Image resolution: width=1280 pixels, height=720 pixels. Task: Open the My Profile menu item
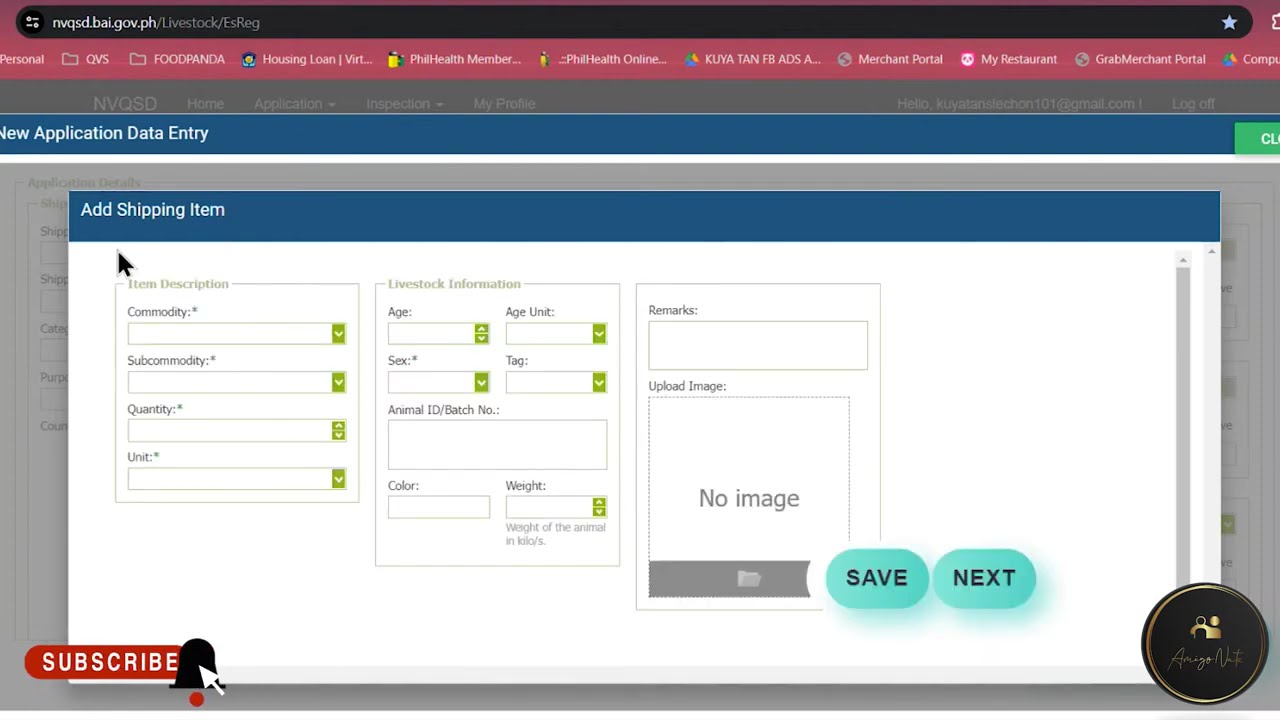[x=504, y=104]
